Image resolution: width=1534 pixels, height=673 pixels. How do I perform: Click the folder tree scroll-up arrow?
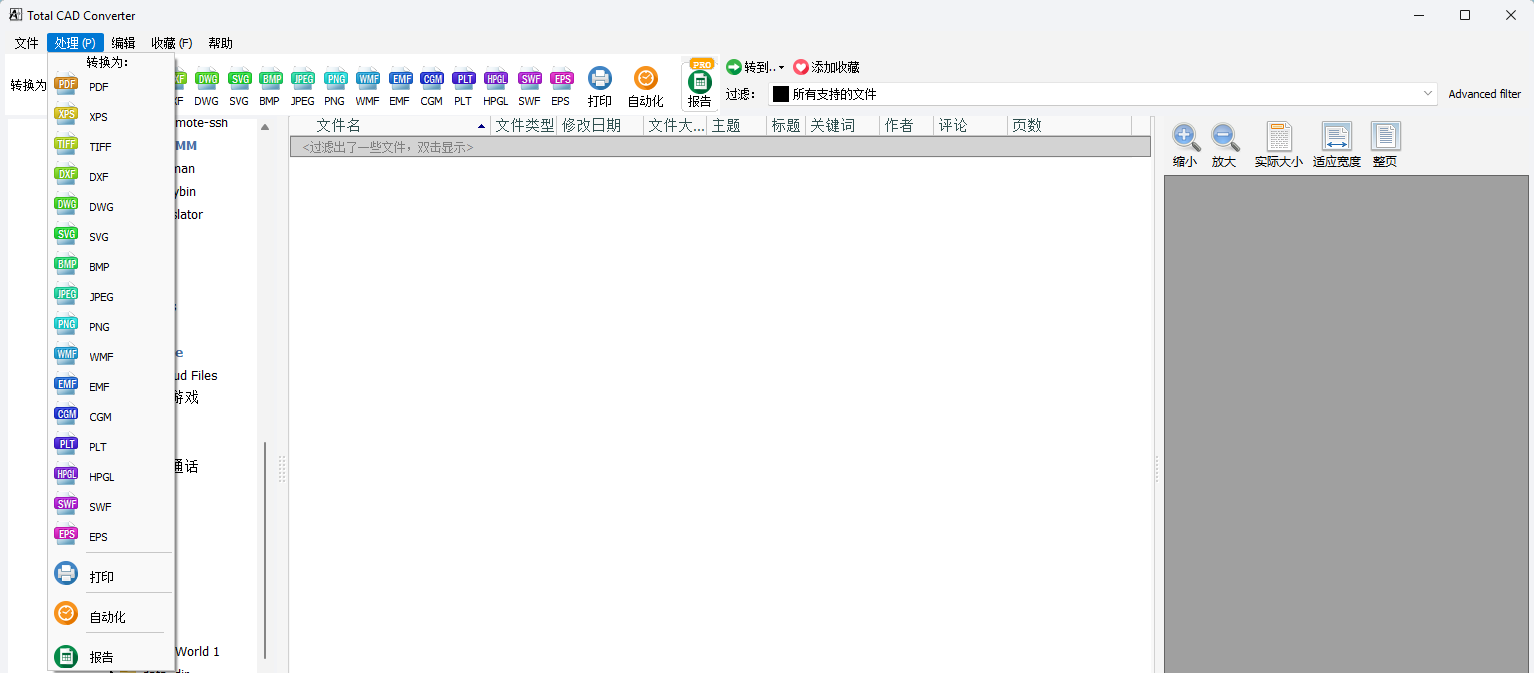[x=265, y=127]
